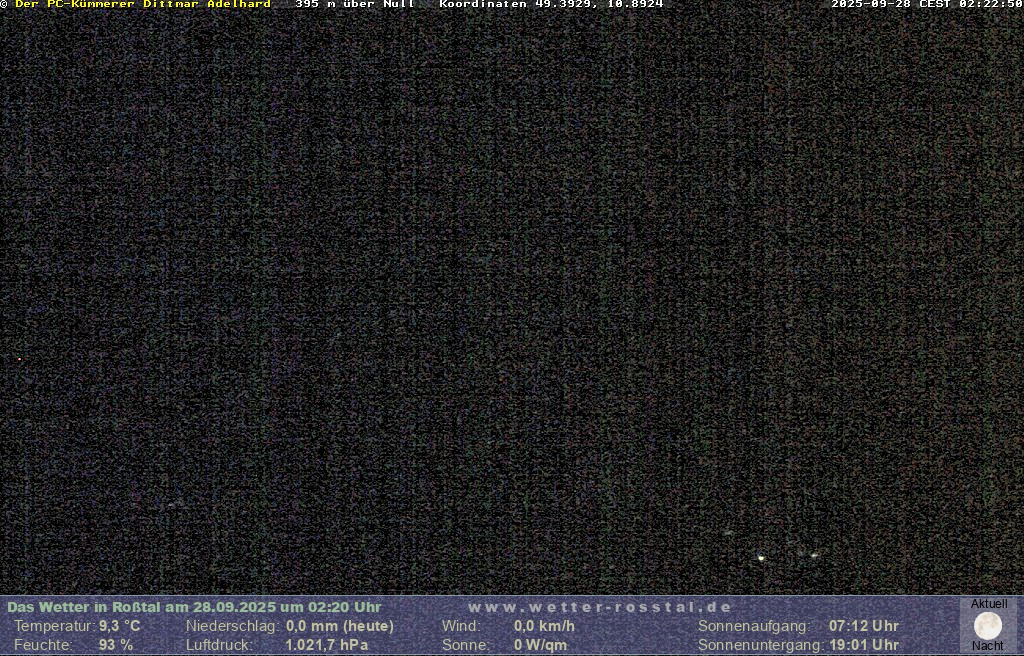Click the 'Nacht' label below the moon
This screenshot has height=656, width=1024.
pos(988,646)
